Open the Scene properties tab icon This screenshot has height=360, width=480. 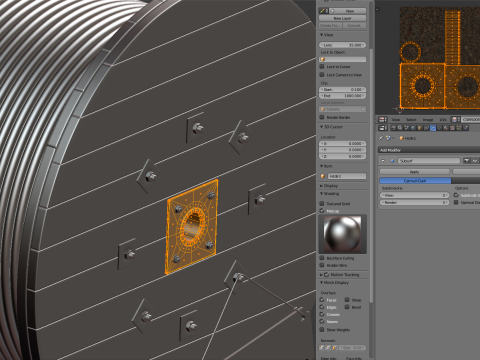(x=407, y=128)
